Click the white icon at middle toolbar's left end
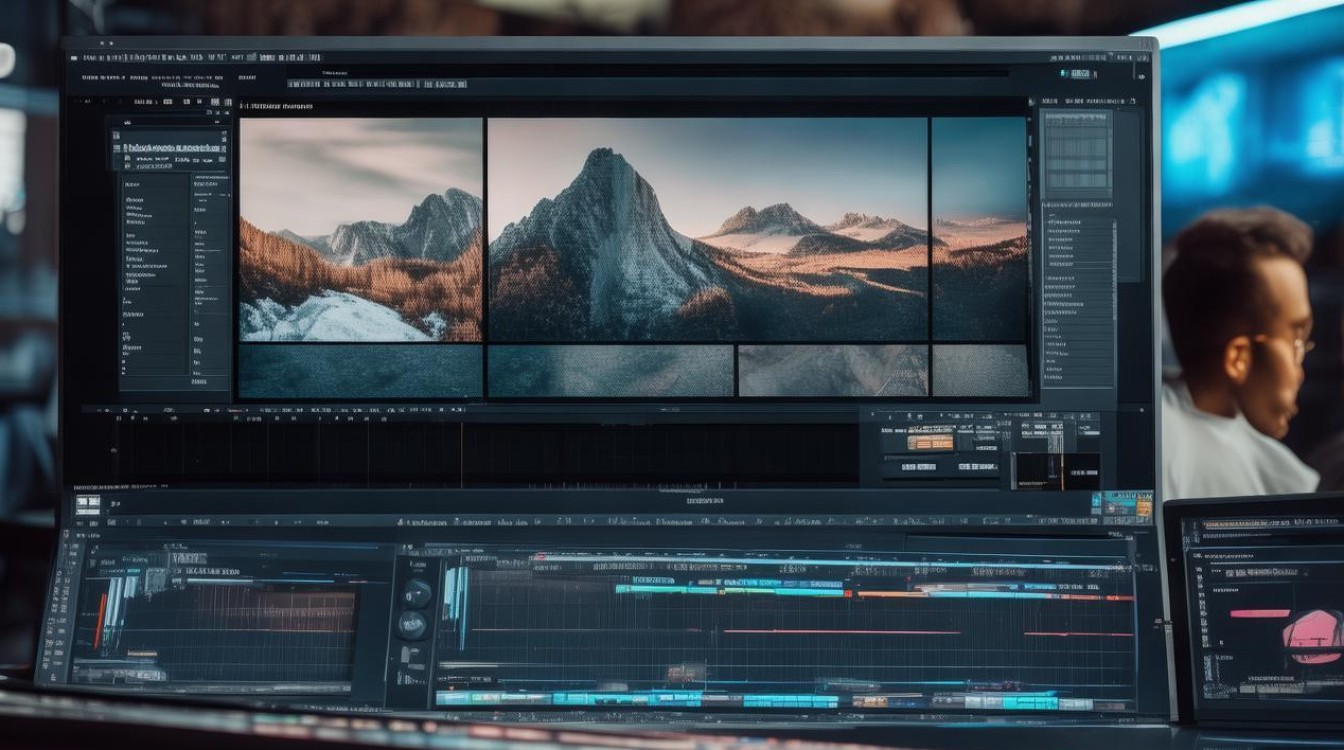The height and width of the screenshot is (750, 1344). pyautogui.click(x=88, y=505)
